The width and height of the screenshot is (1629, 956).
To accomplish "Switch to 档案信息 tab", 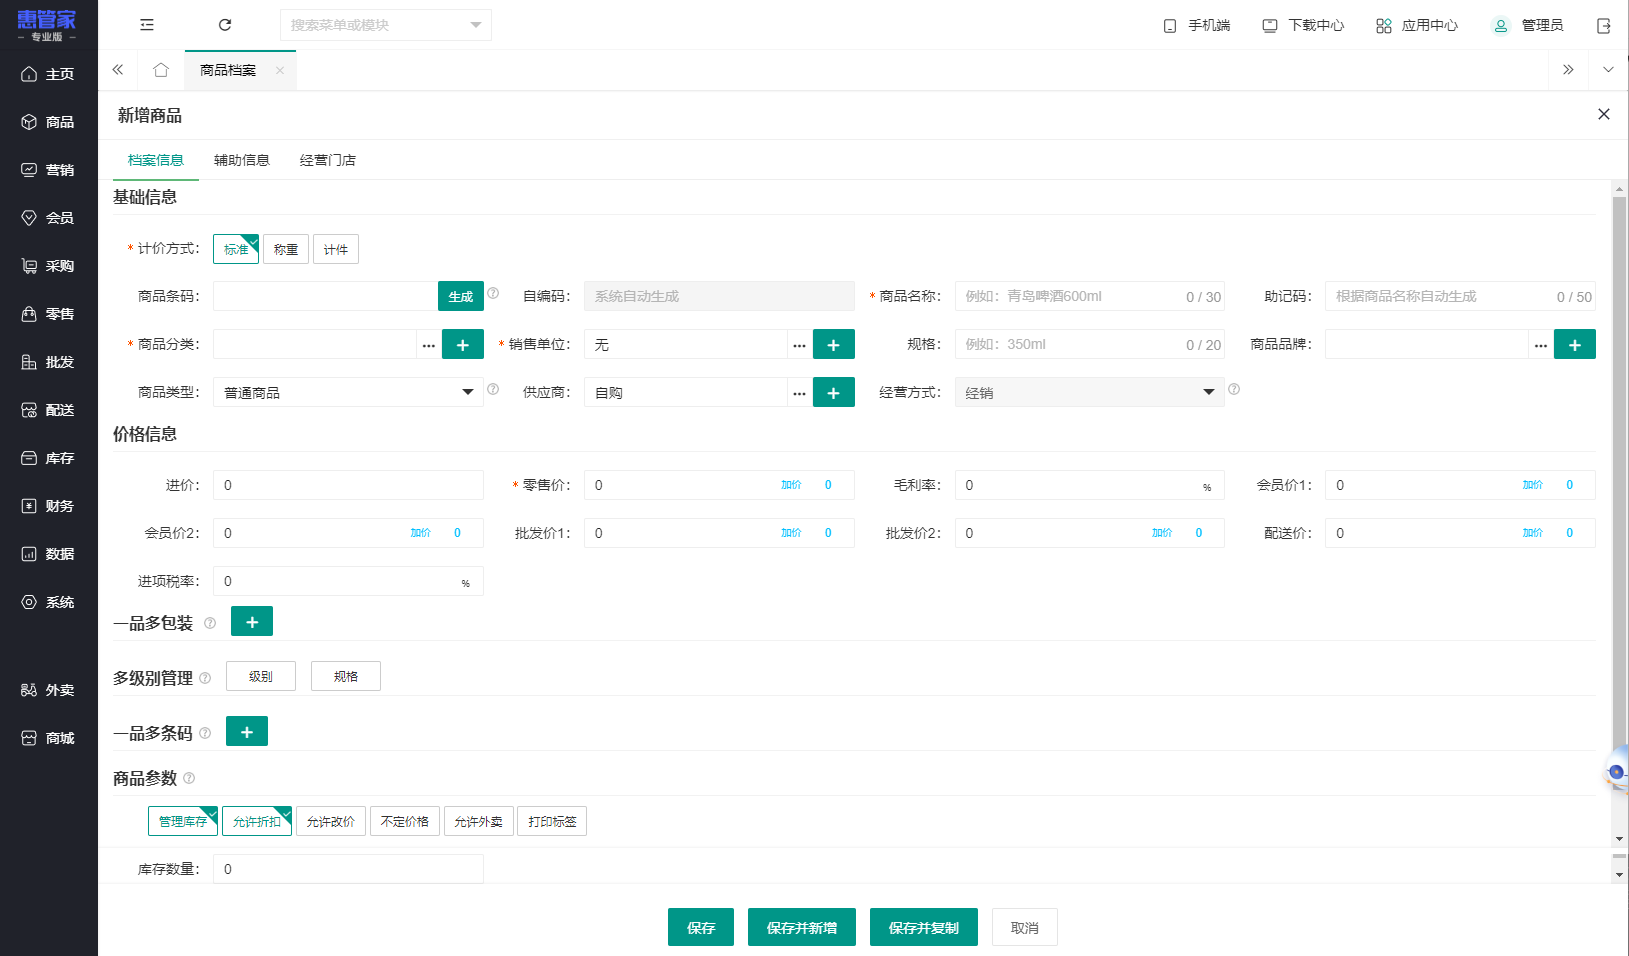I will [156, 160].
